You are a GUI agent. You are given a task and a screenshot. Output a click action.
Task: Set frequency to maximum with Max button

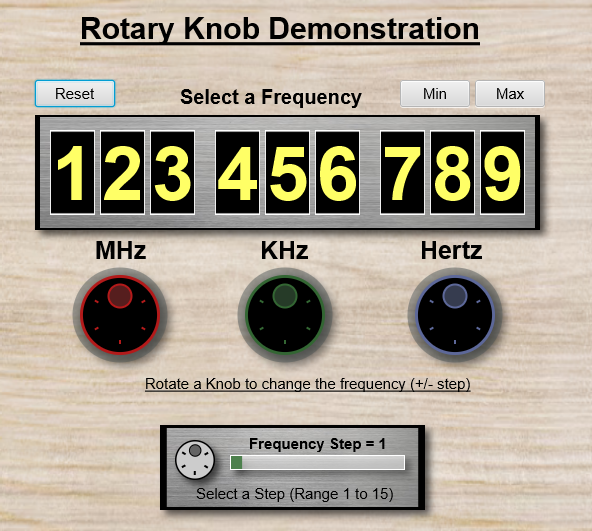pyautogui.click(x=510, y=94)
